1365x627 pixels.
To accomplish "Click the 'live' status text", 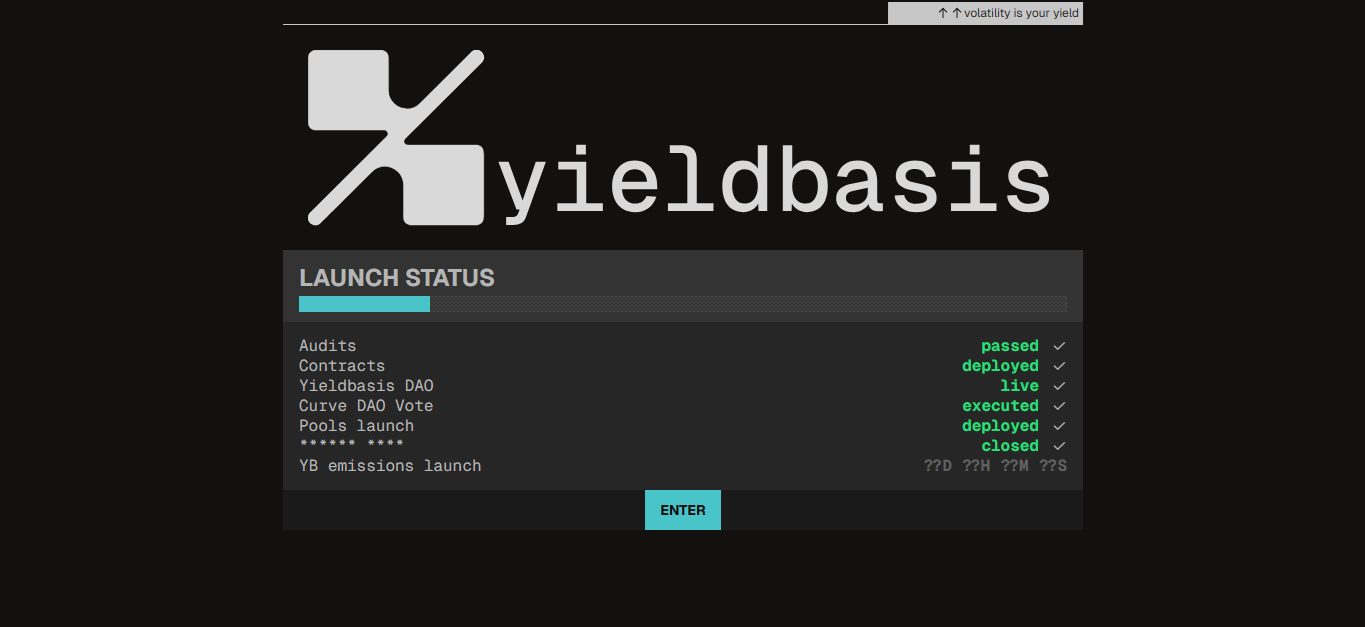I will [1019, 386].
